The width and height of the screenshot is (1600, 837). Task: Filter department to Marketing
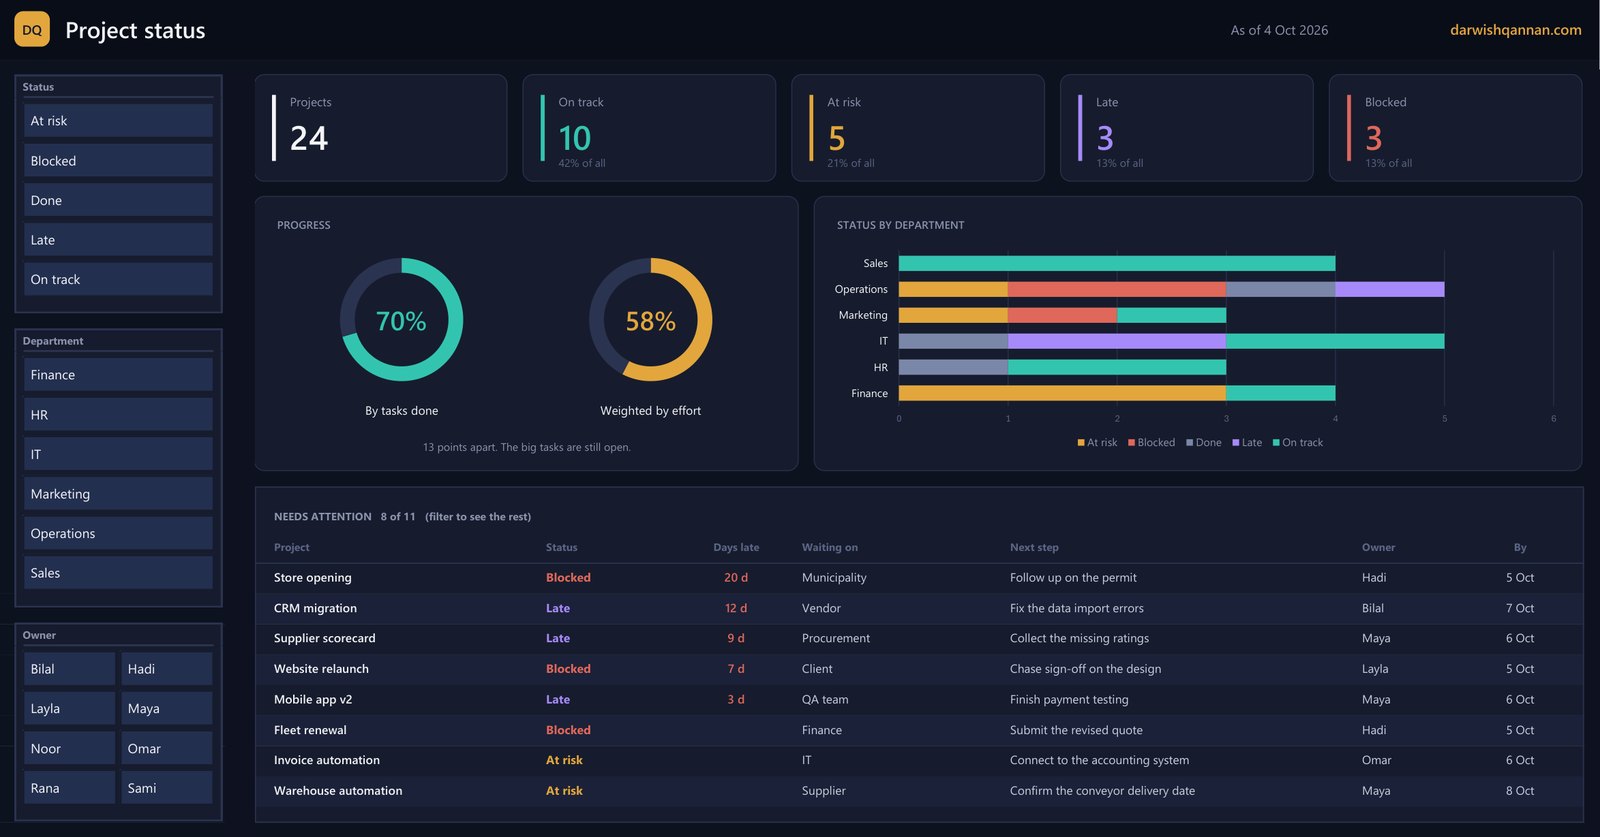tap(119, 494)
